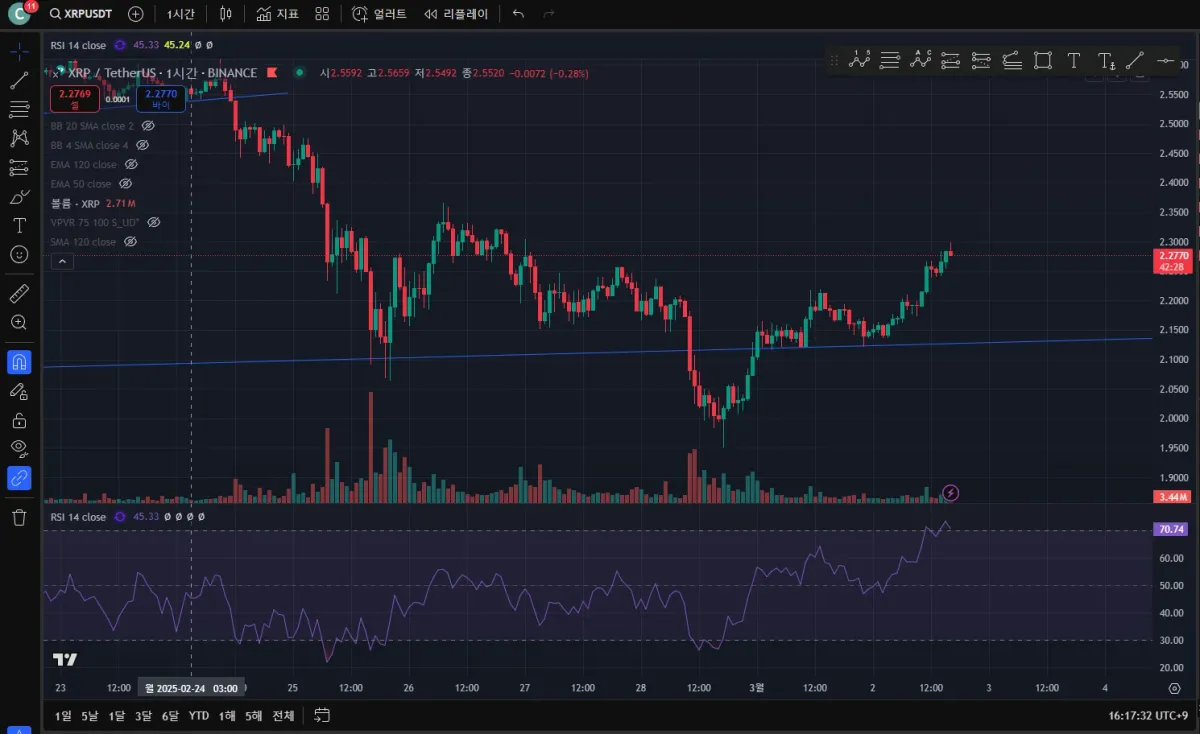Open the Fibonacci retracement tools group
This screenshot has height=734, width=1200.
click(19, 109)
